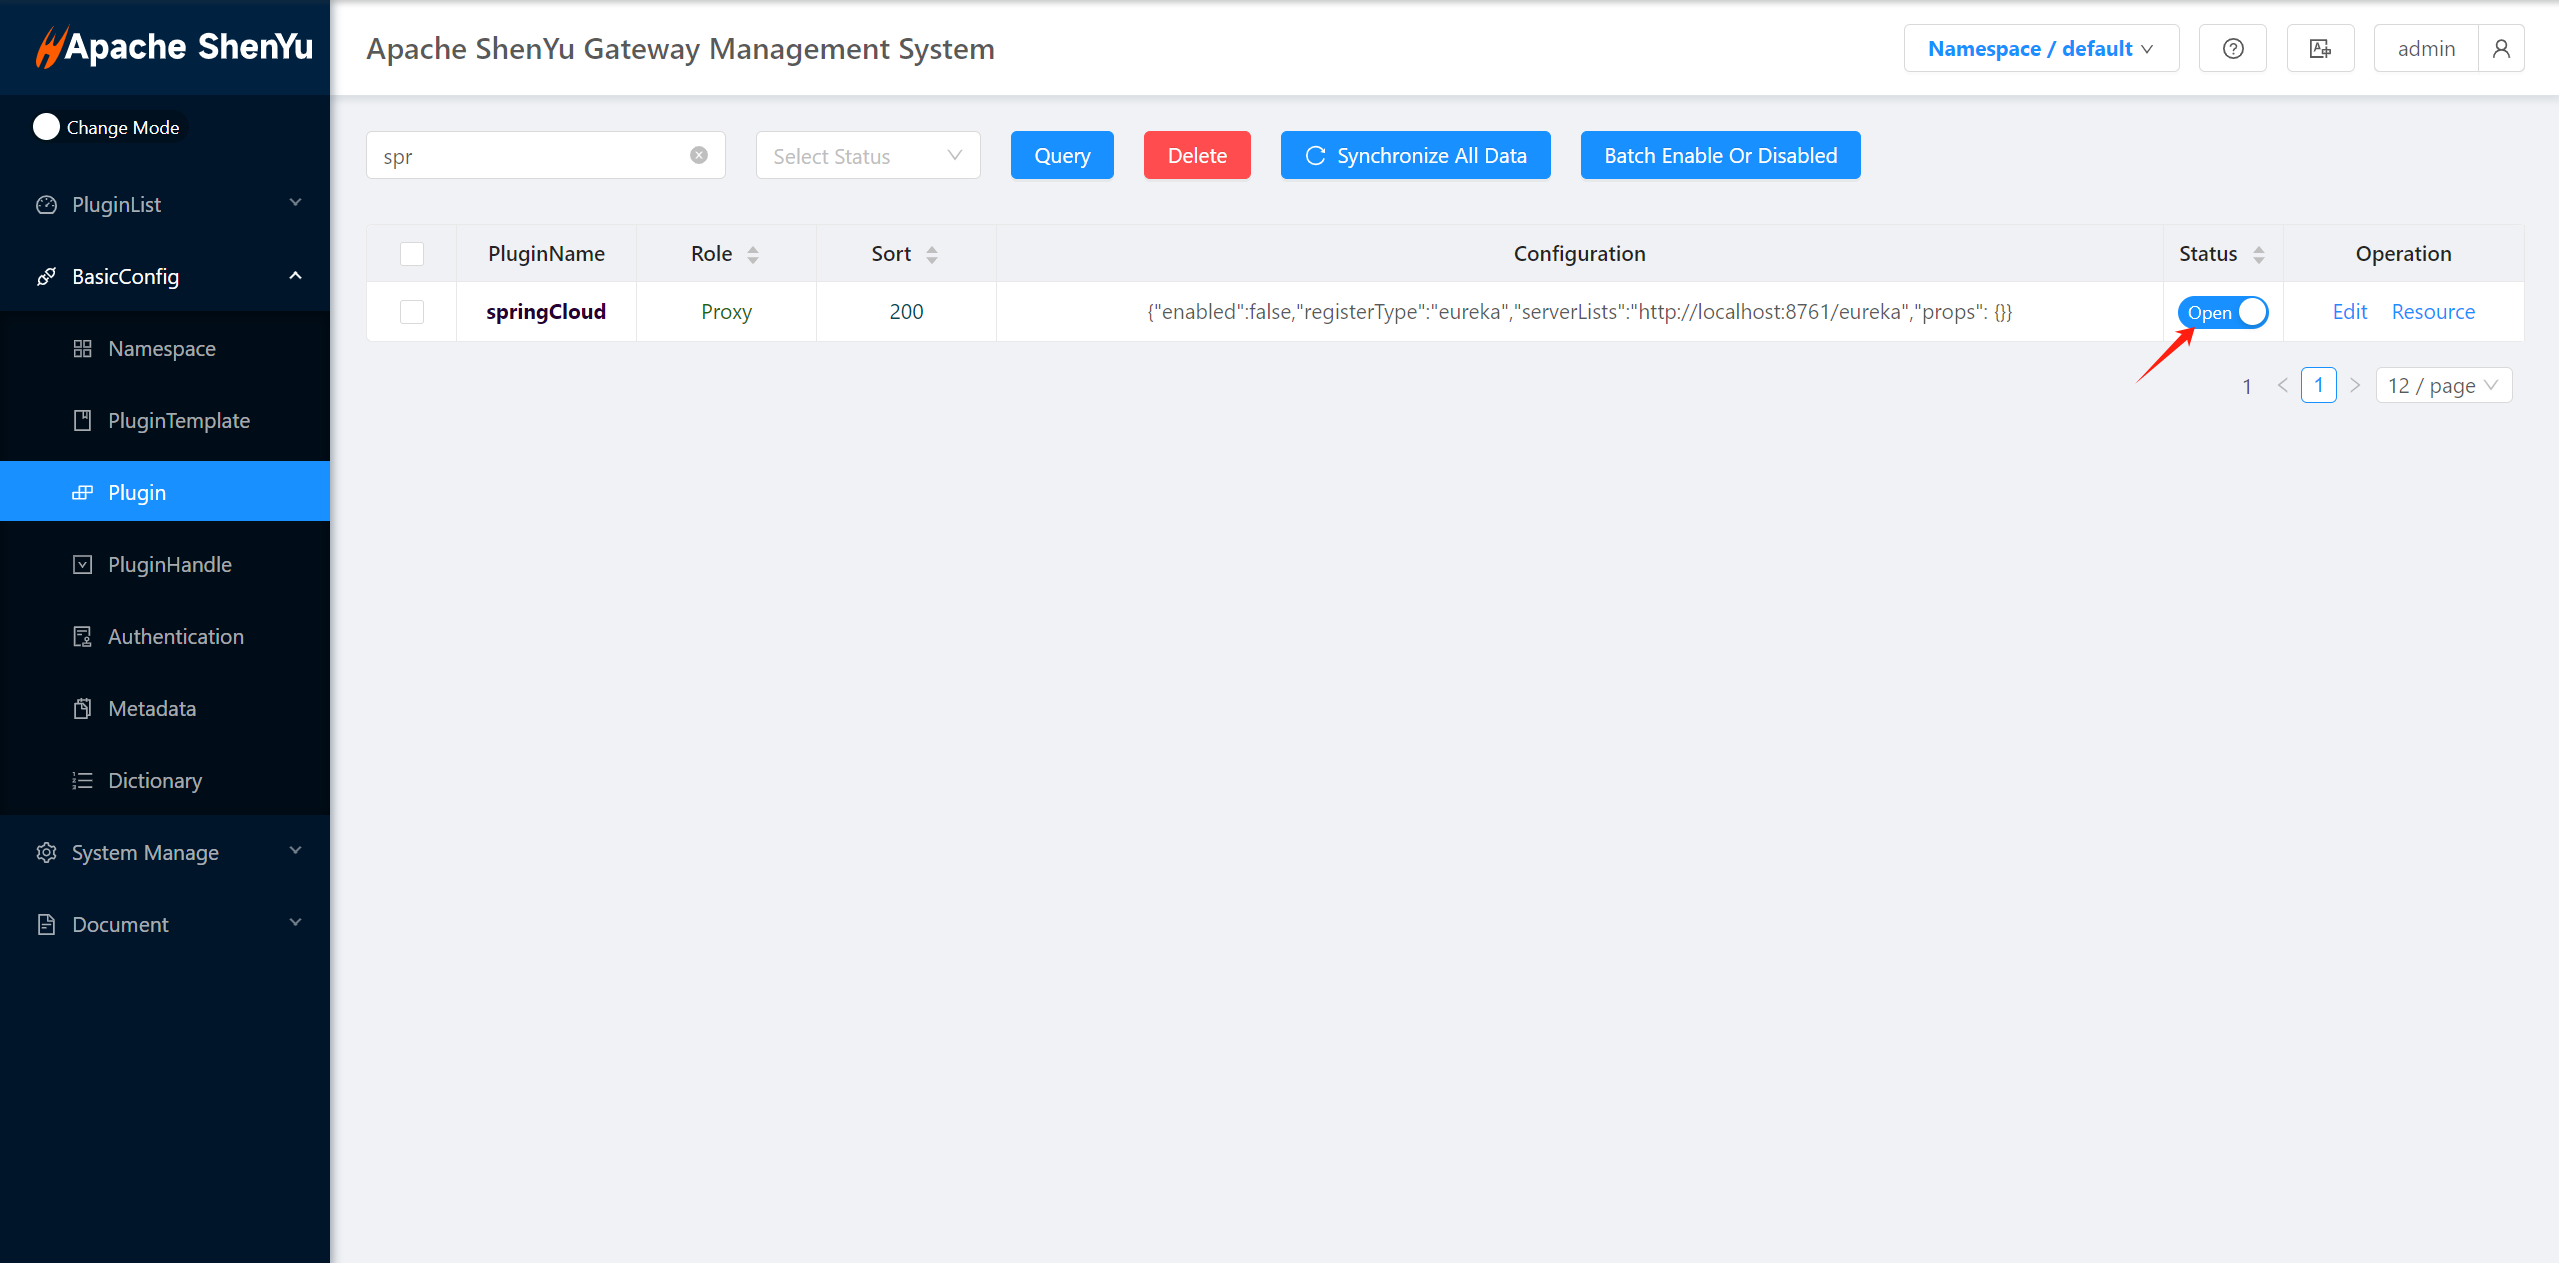Open the 12 / page size dropdown
Screen dimensions: 2559x1263
click(2442, 386)
